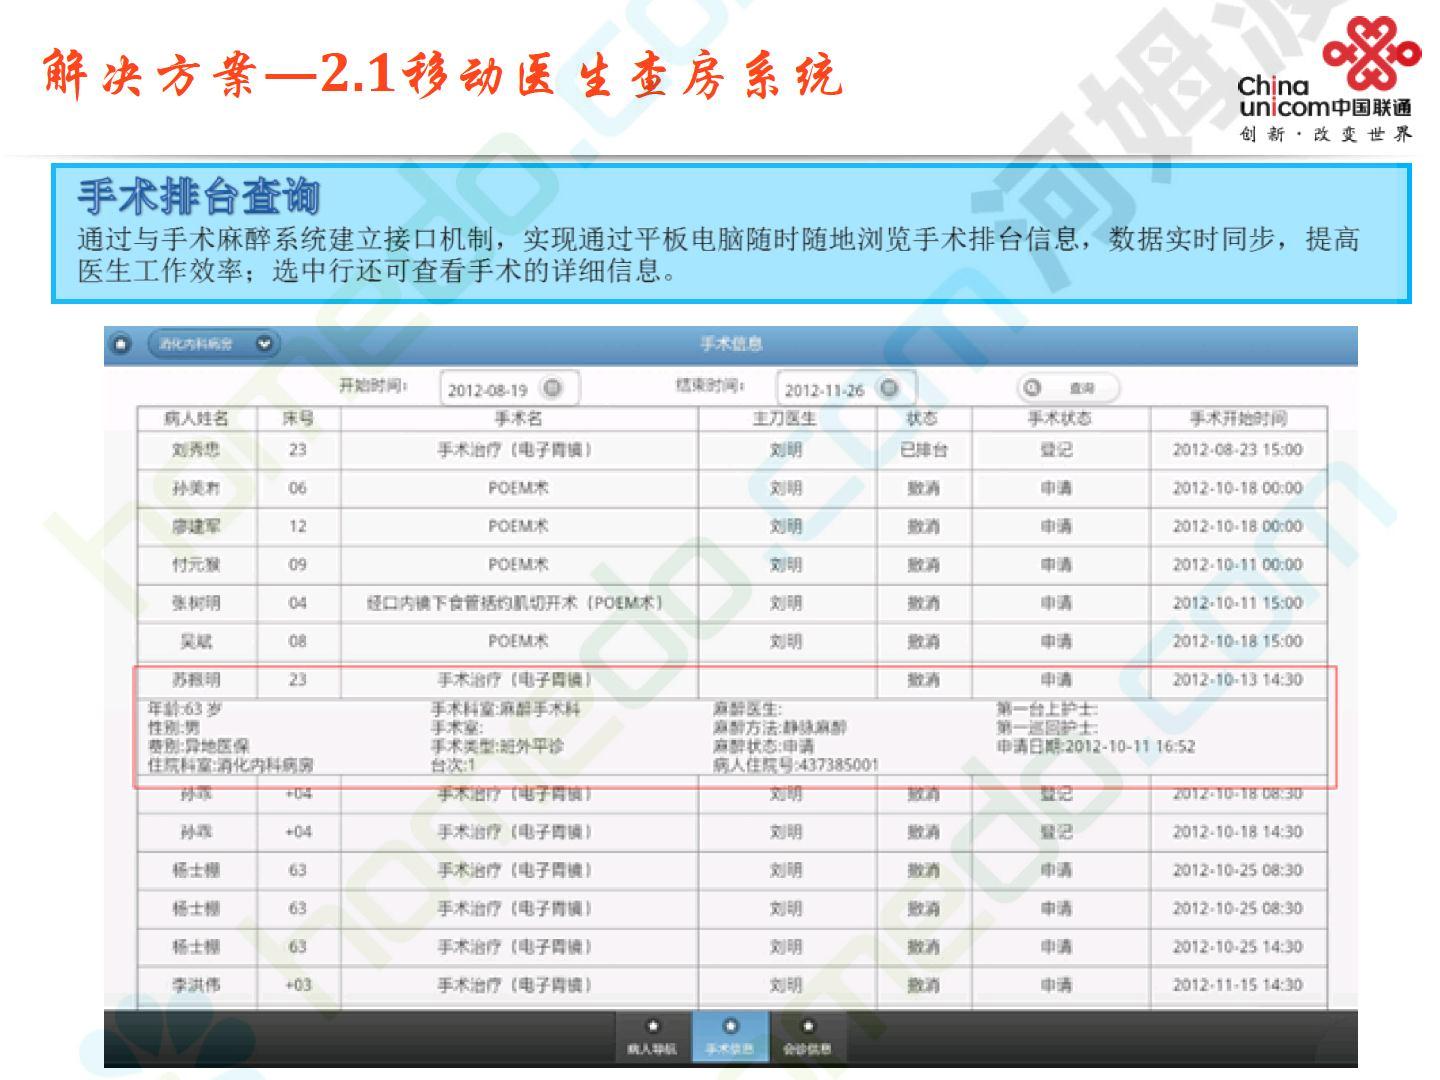Click the start date field 2012-08-19
This screenshot has height=1080, width=1440.
488,390
